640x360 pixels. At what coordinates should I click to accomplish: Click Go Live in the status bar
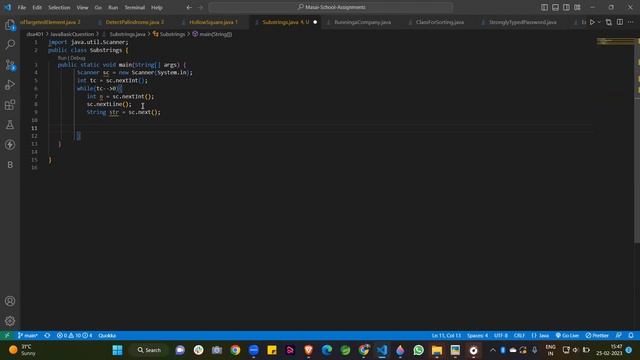coord(567,335)
